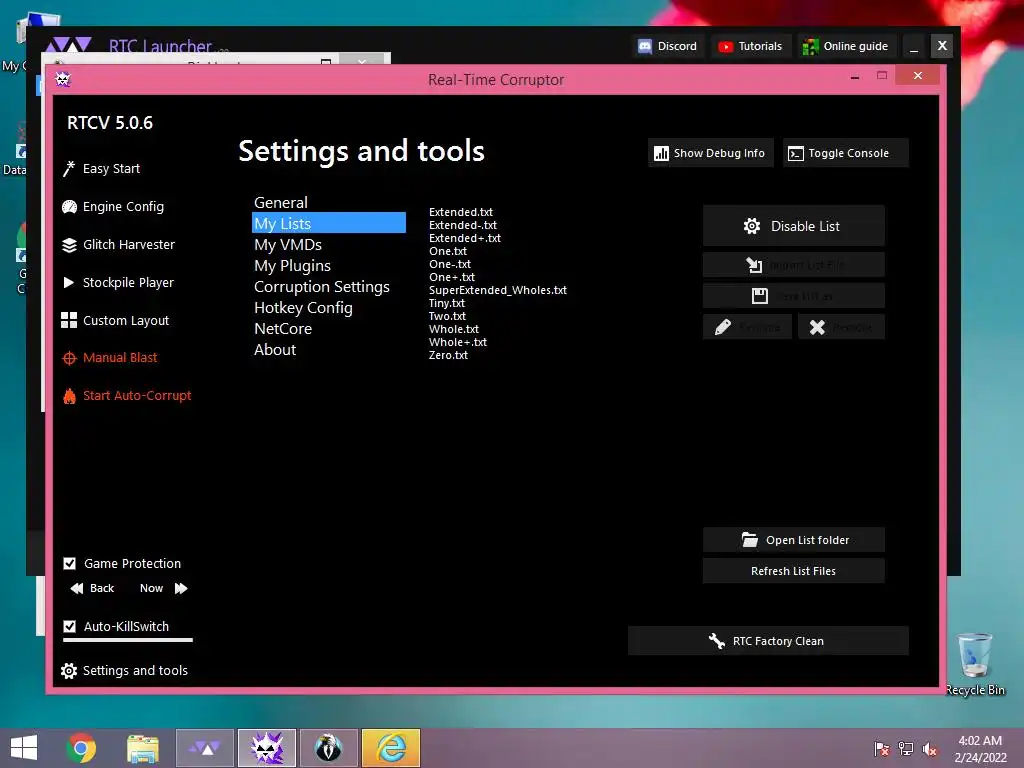Open Tutorials link in RTC Launcher
This screenshot has width=1024, height=768.
(x=750, y=46)
